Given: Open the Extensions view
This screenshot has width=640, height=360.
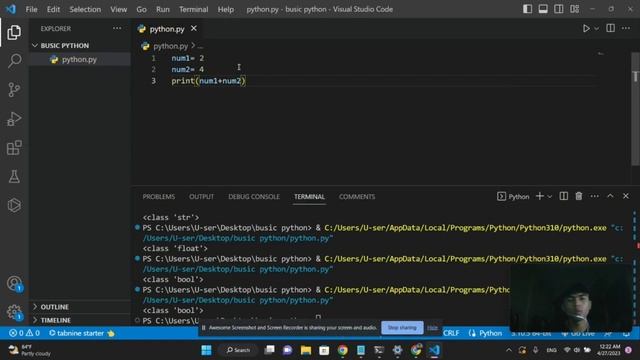Looking at the screenshot, I should [14, 148].
